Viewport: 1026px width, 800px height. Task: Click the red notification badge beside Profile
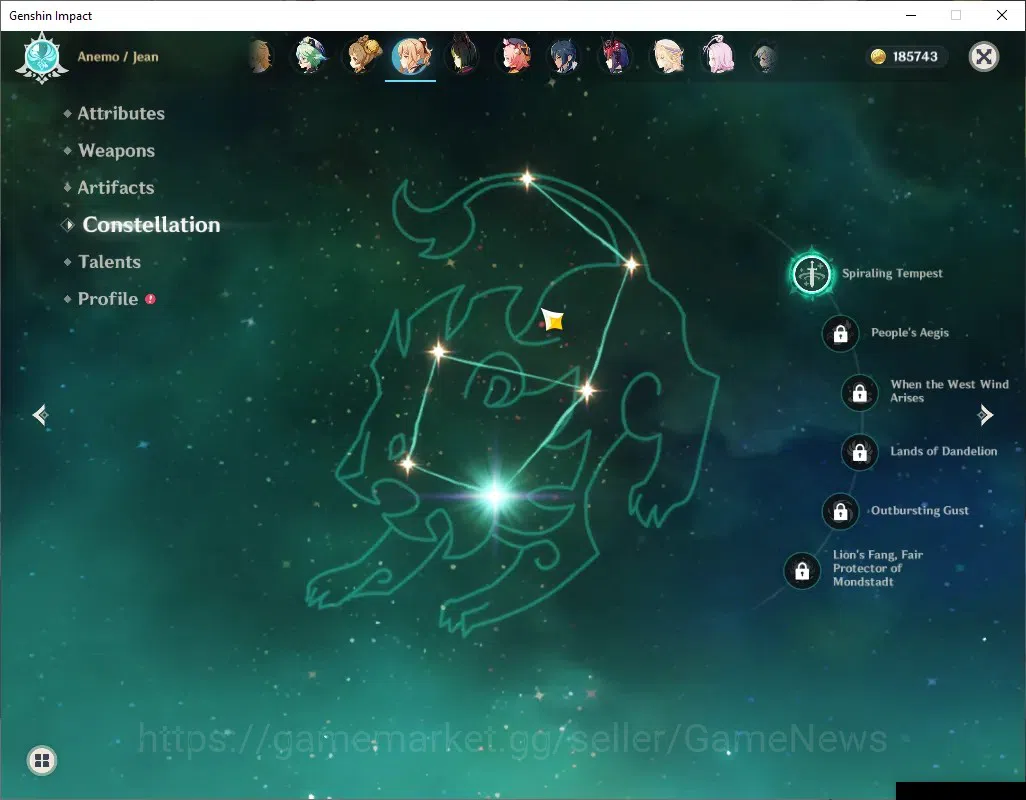(150, 299)
